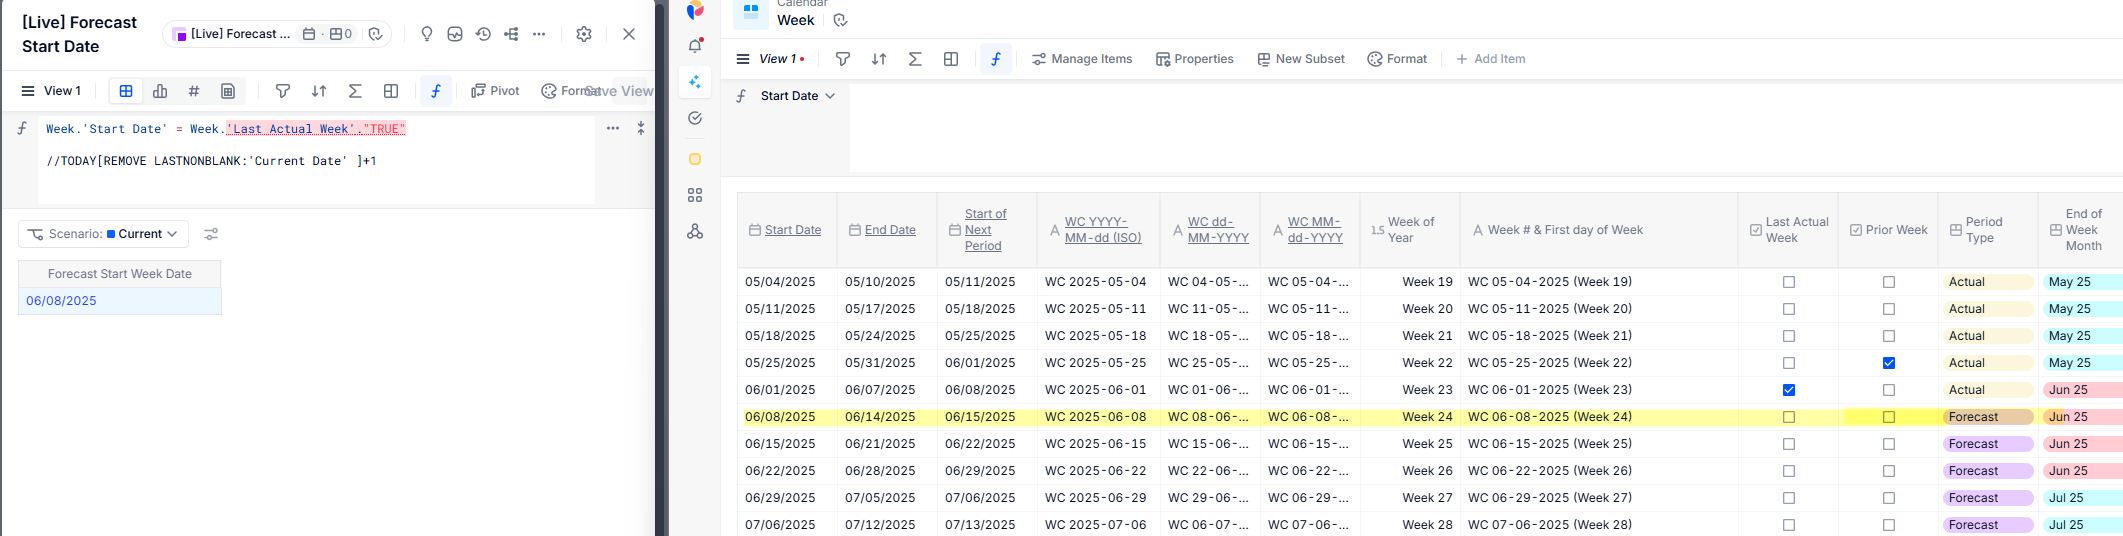Click the Start of Next Period column header

click(986, 230)
